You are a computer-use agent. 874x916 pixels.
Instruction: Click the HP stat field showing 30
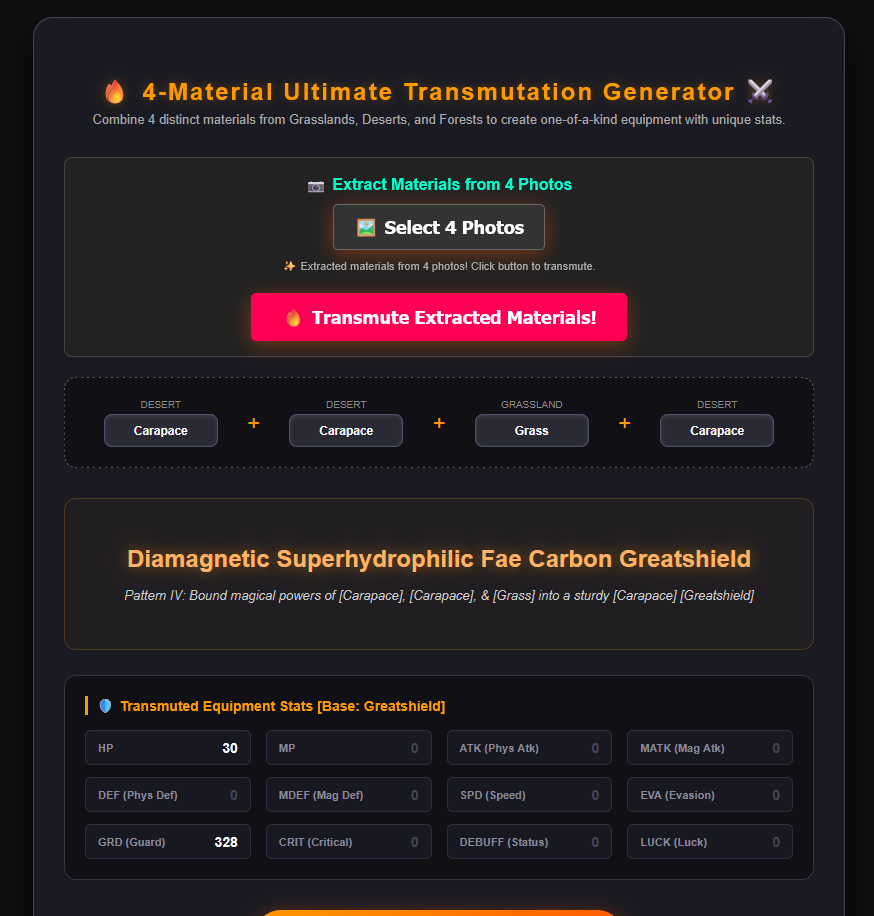click(x=168, y=748)
